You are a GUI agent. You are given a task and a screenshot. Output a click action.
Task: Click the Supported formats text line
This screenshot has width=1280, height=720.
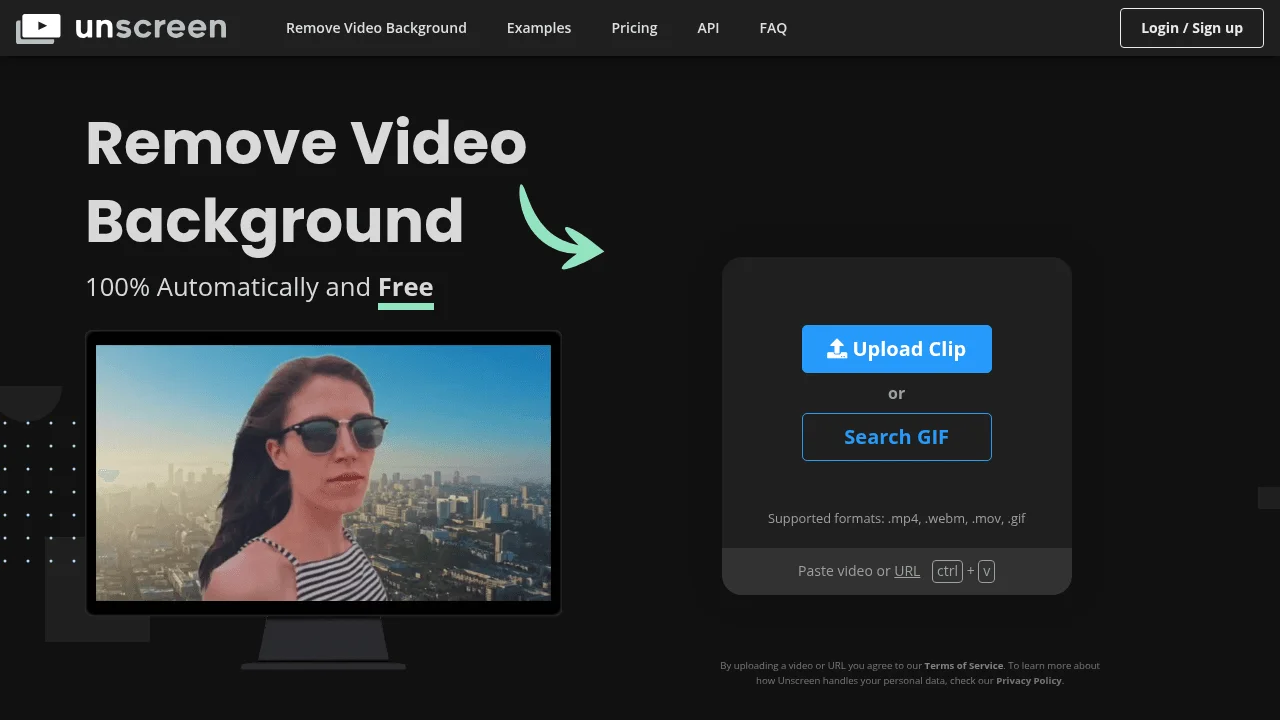pos(896,518)
